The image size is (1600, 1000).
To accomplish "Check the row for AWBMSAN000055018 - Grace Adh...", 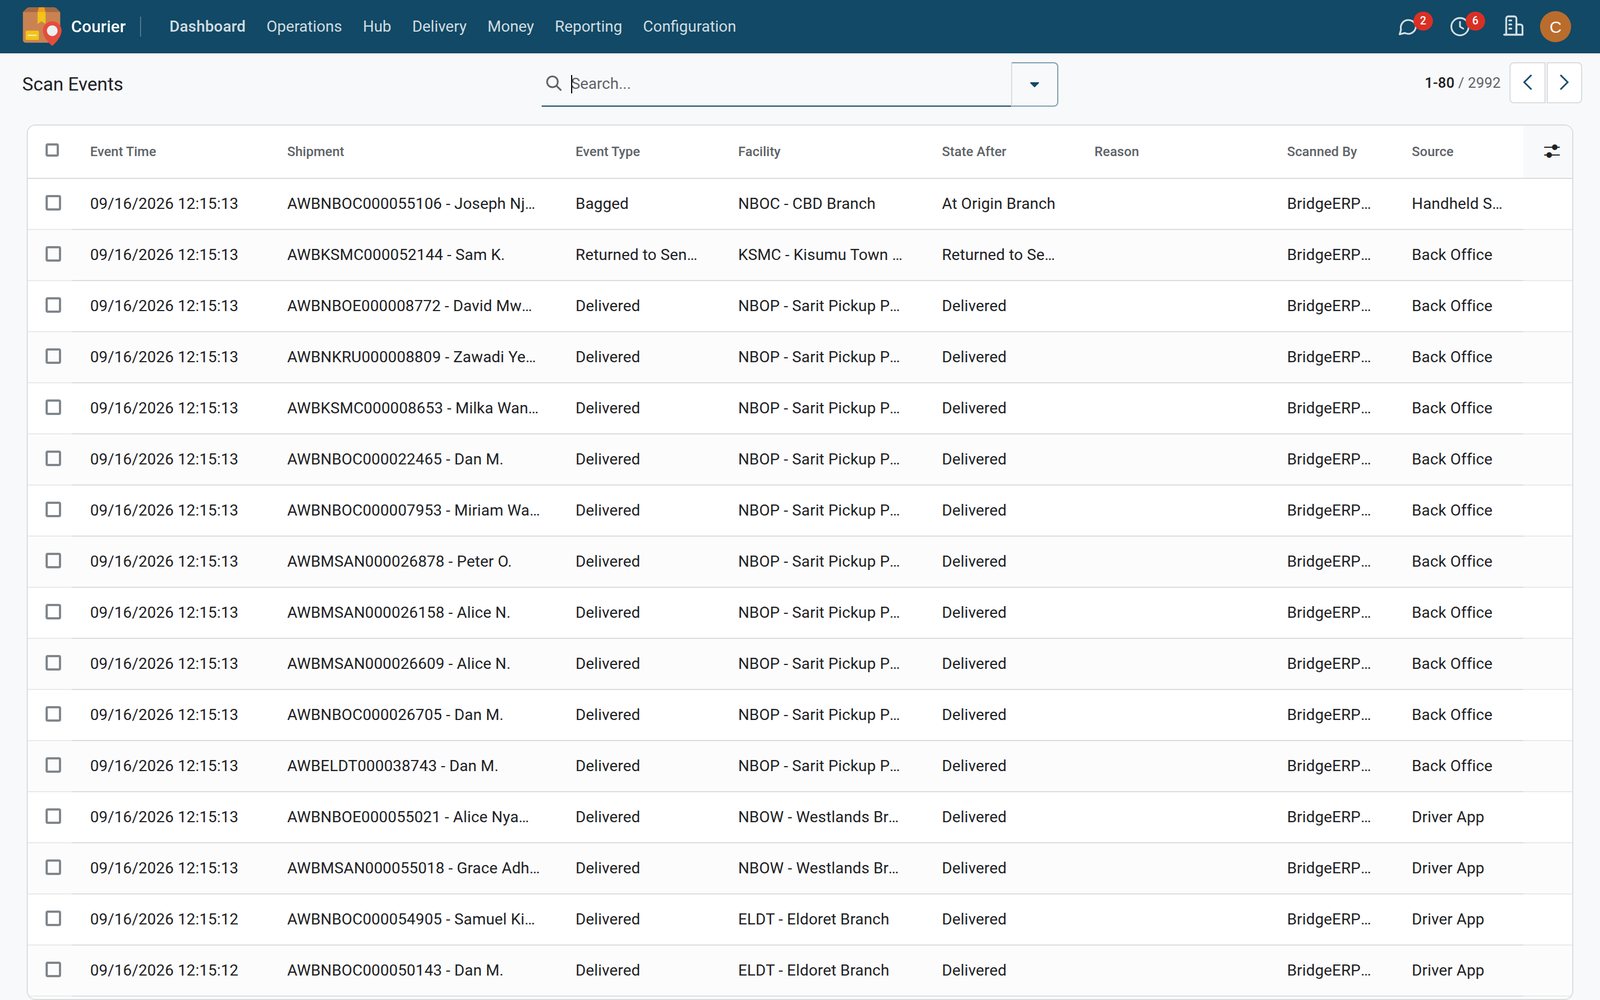I will tap(53, 867).
